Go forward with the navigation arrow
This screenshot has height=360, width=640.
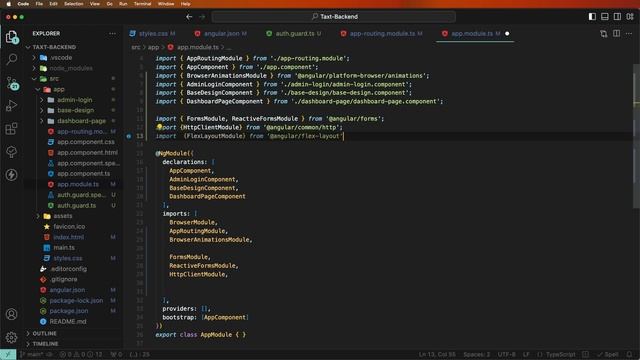[202, 17]
